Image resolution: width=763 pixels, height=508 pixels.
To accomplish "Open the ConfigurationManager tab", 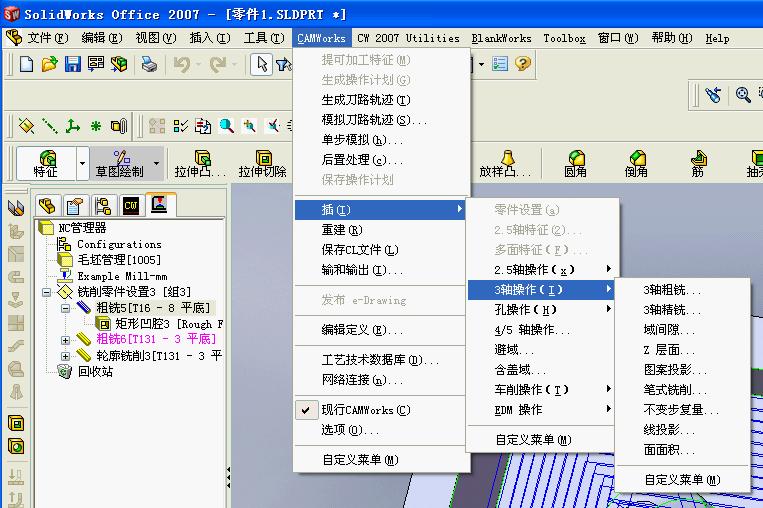I will coord(103,205).
